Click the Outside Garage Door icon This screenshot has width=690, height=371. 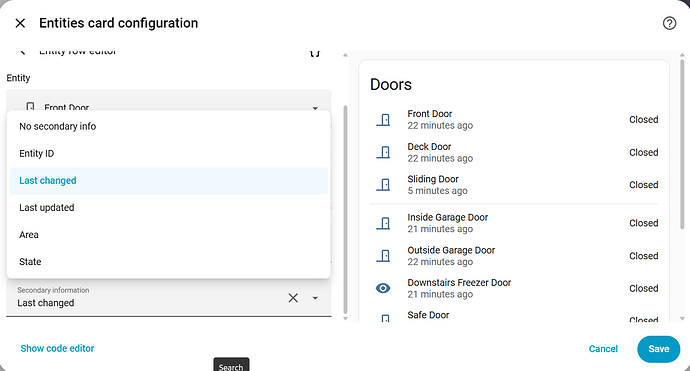[x=383, y=256]
